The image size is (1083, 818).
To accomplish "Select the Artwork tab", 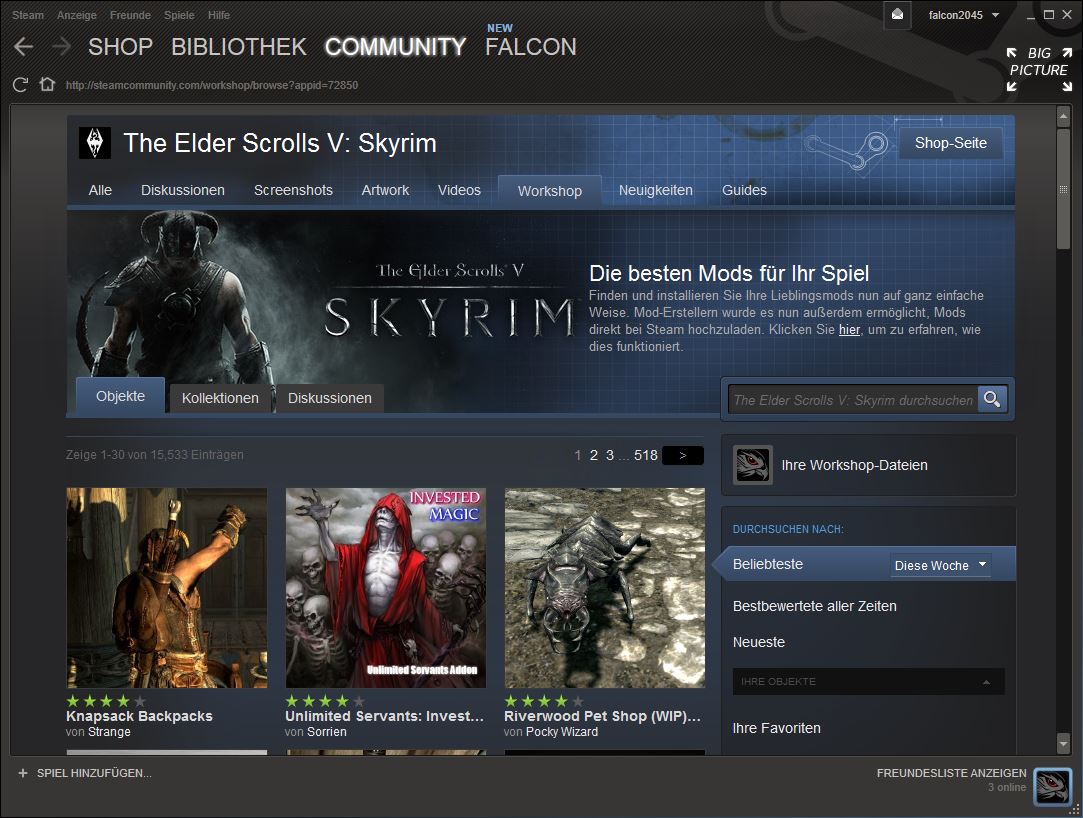I will coord(385,190).
